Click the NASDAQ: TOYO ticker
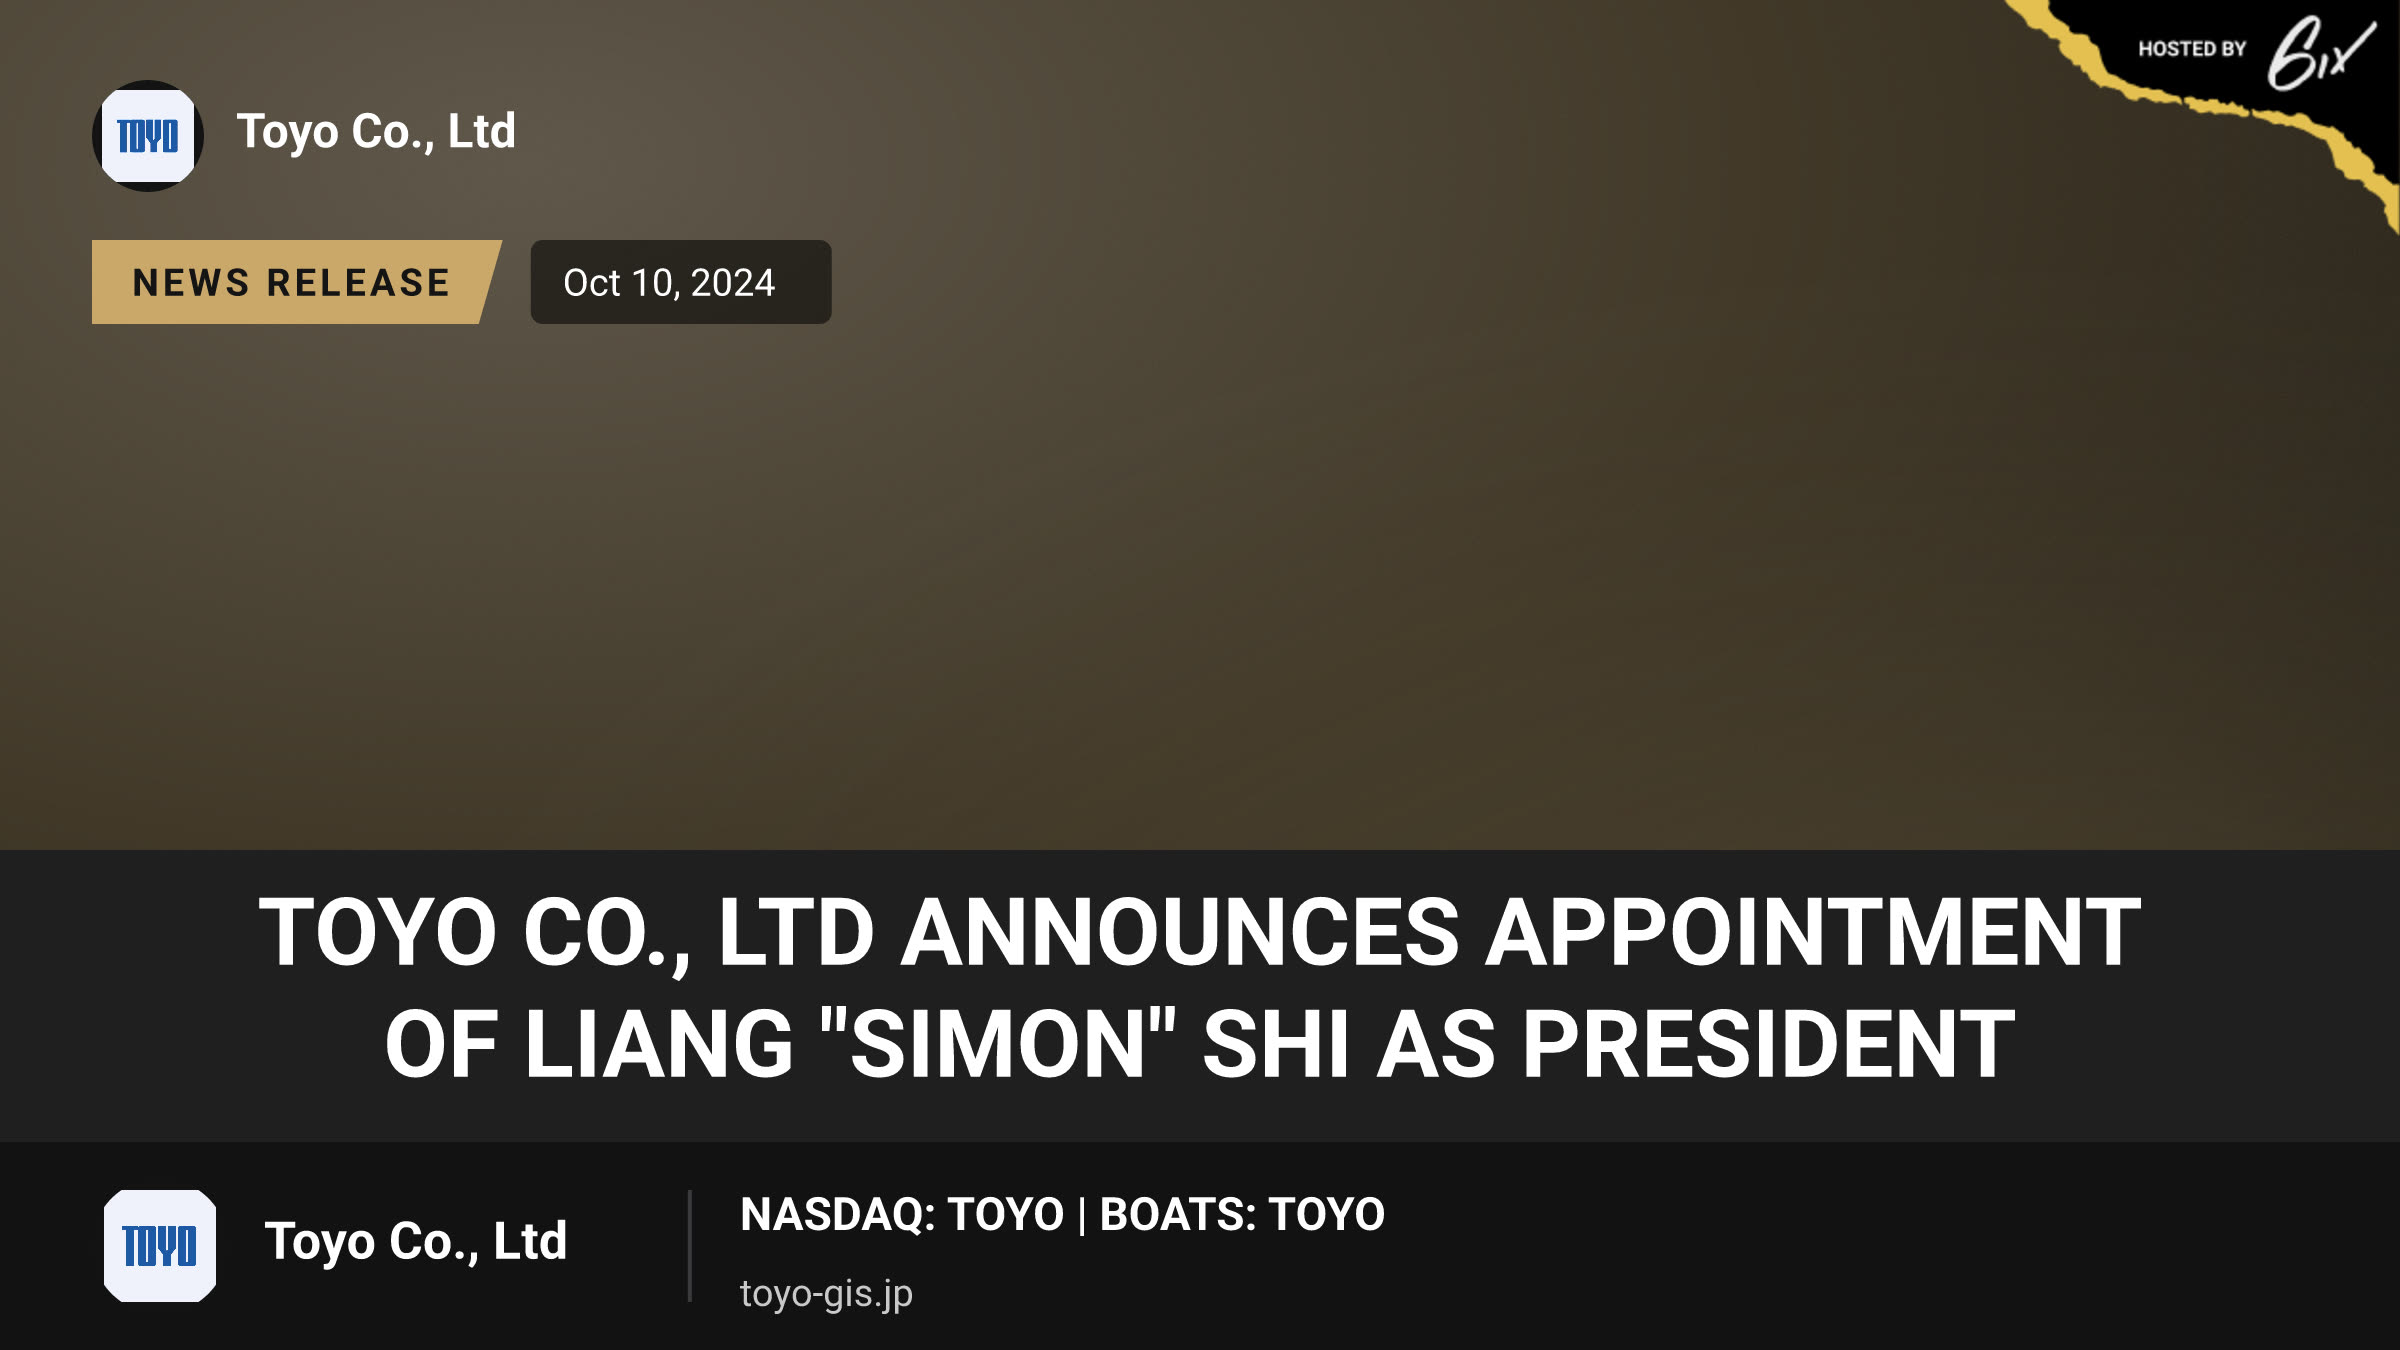This screenshot has height=1350, width=2400. (902, 1214)
